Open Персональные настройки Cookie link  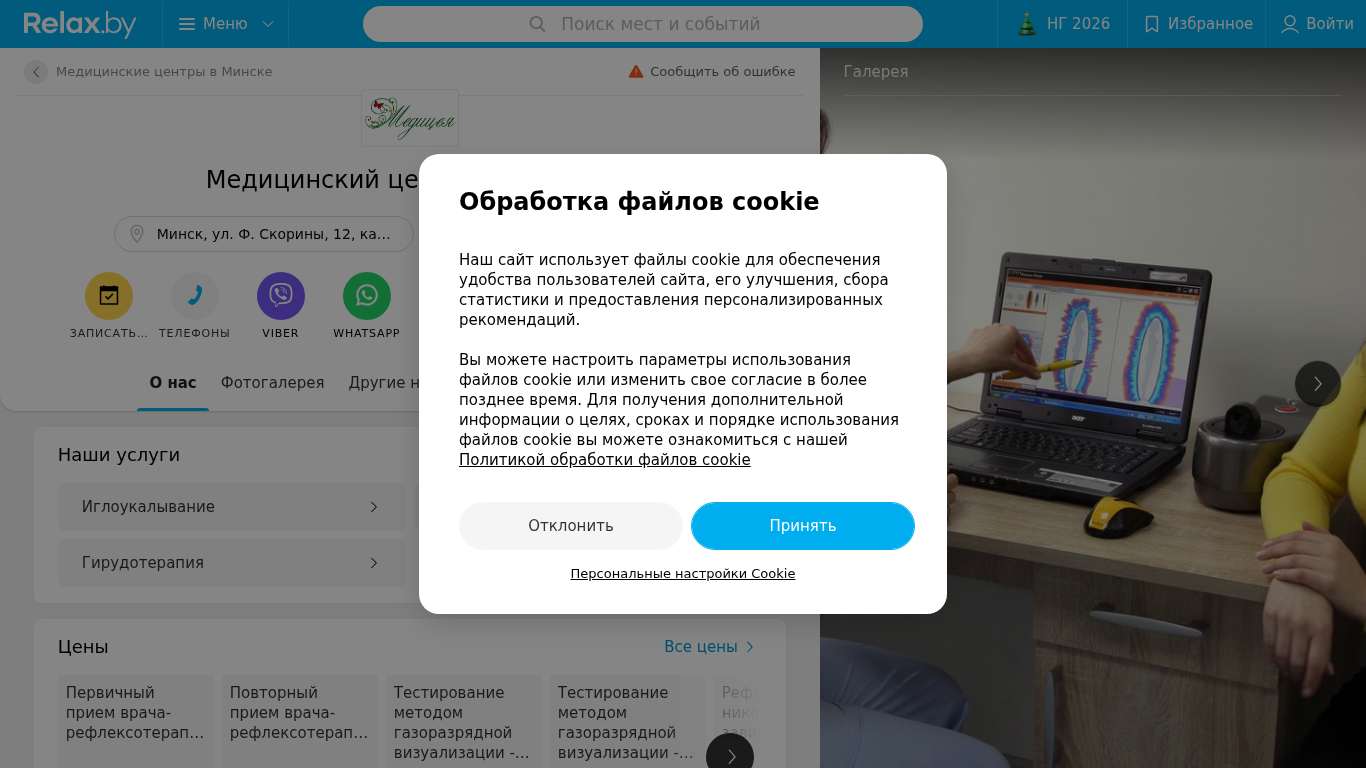click(683, 574)
